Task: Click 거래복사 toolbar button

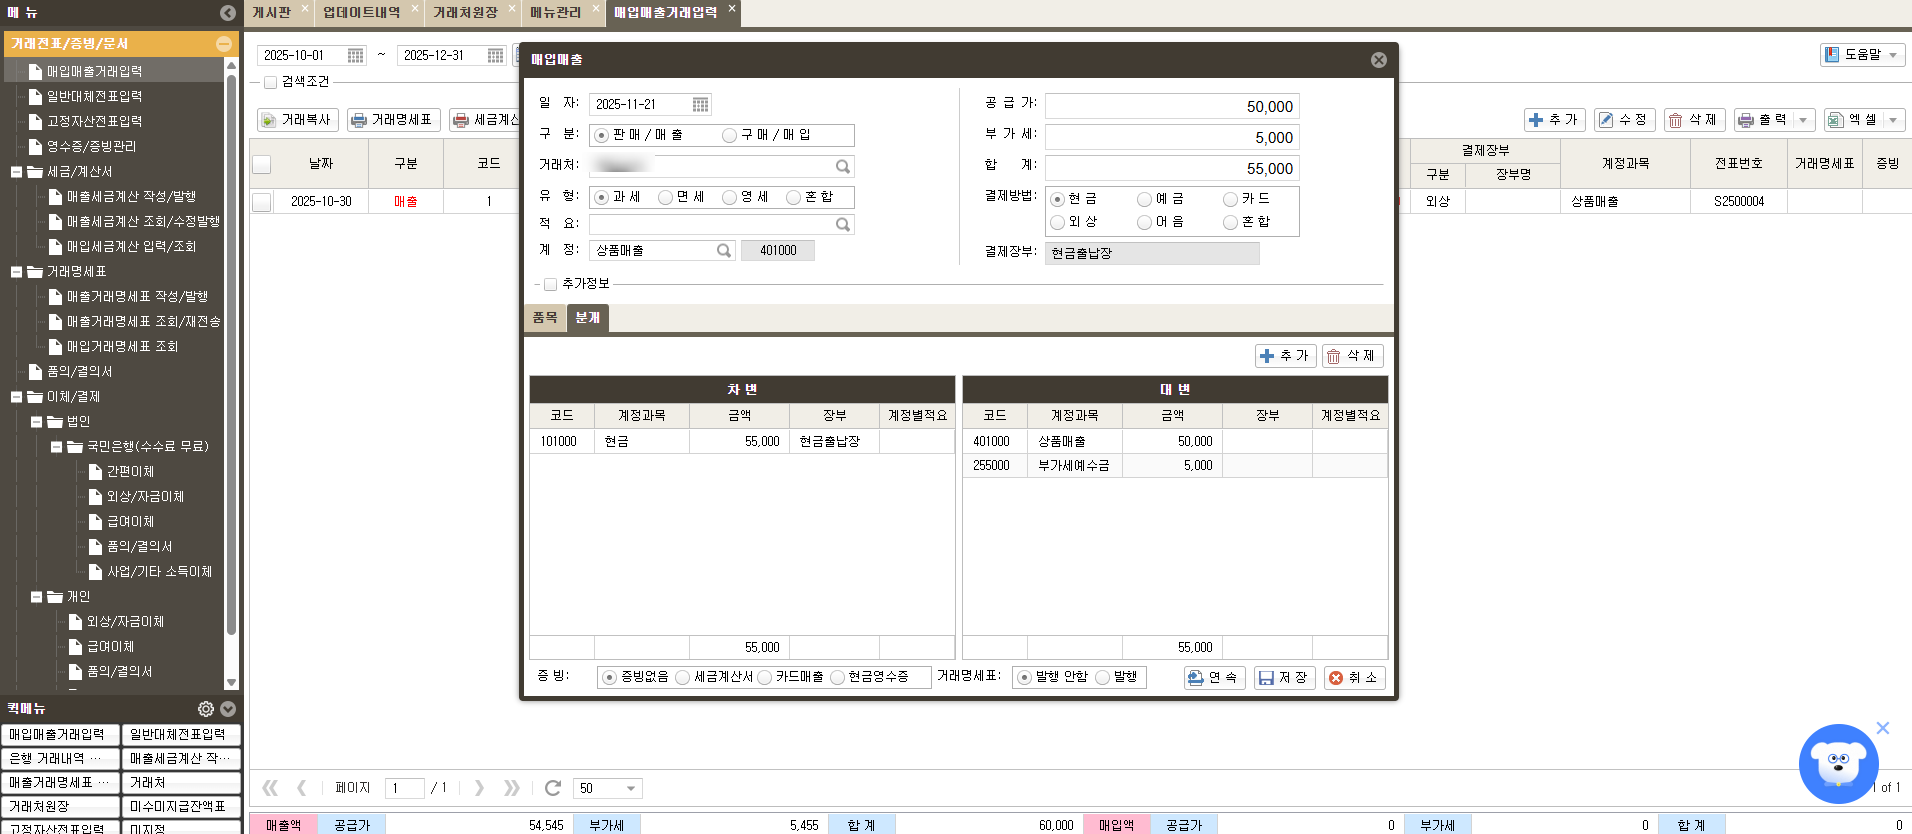Action: [x=297, y=120]
